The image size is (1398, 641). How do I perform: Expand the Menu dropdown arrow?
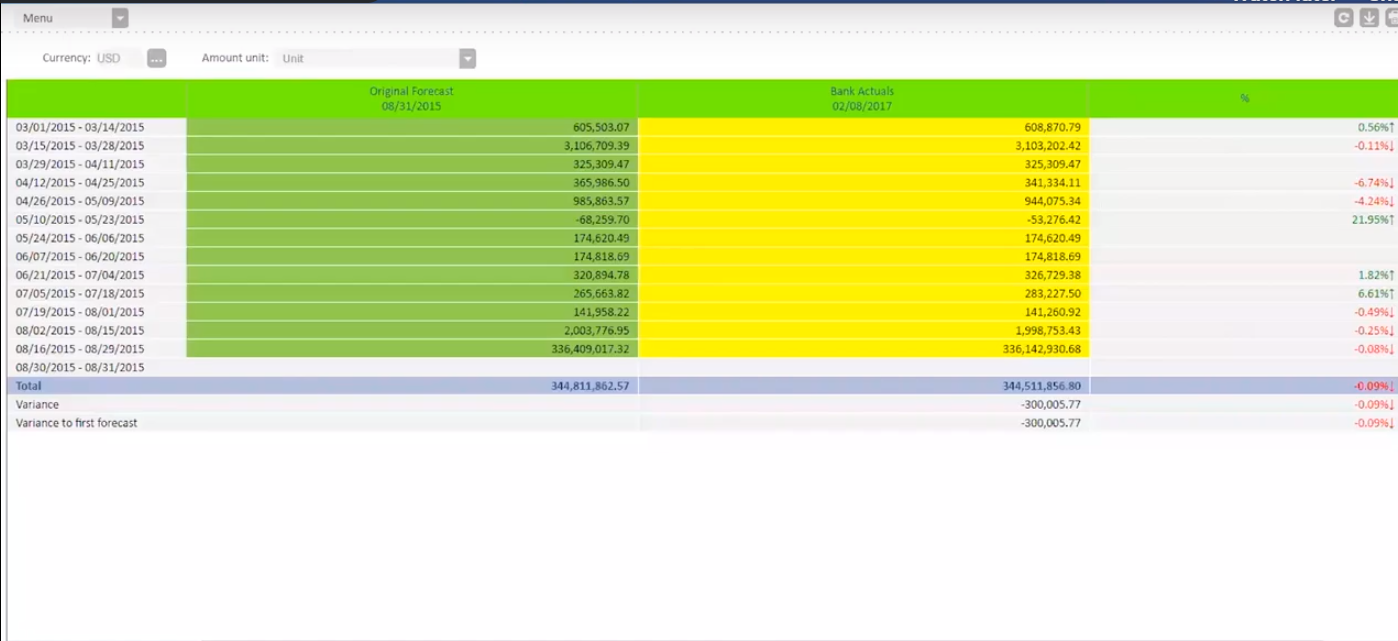(x=120, y=18)
